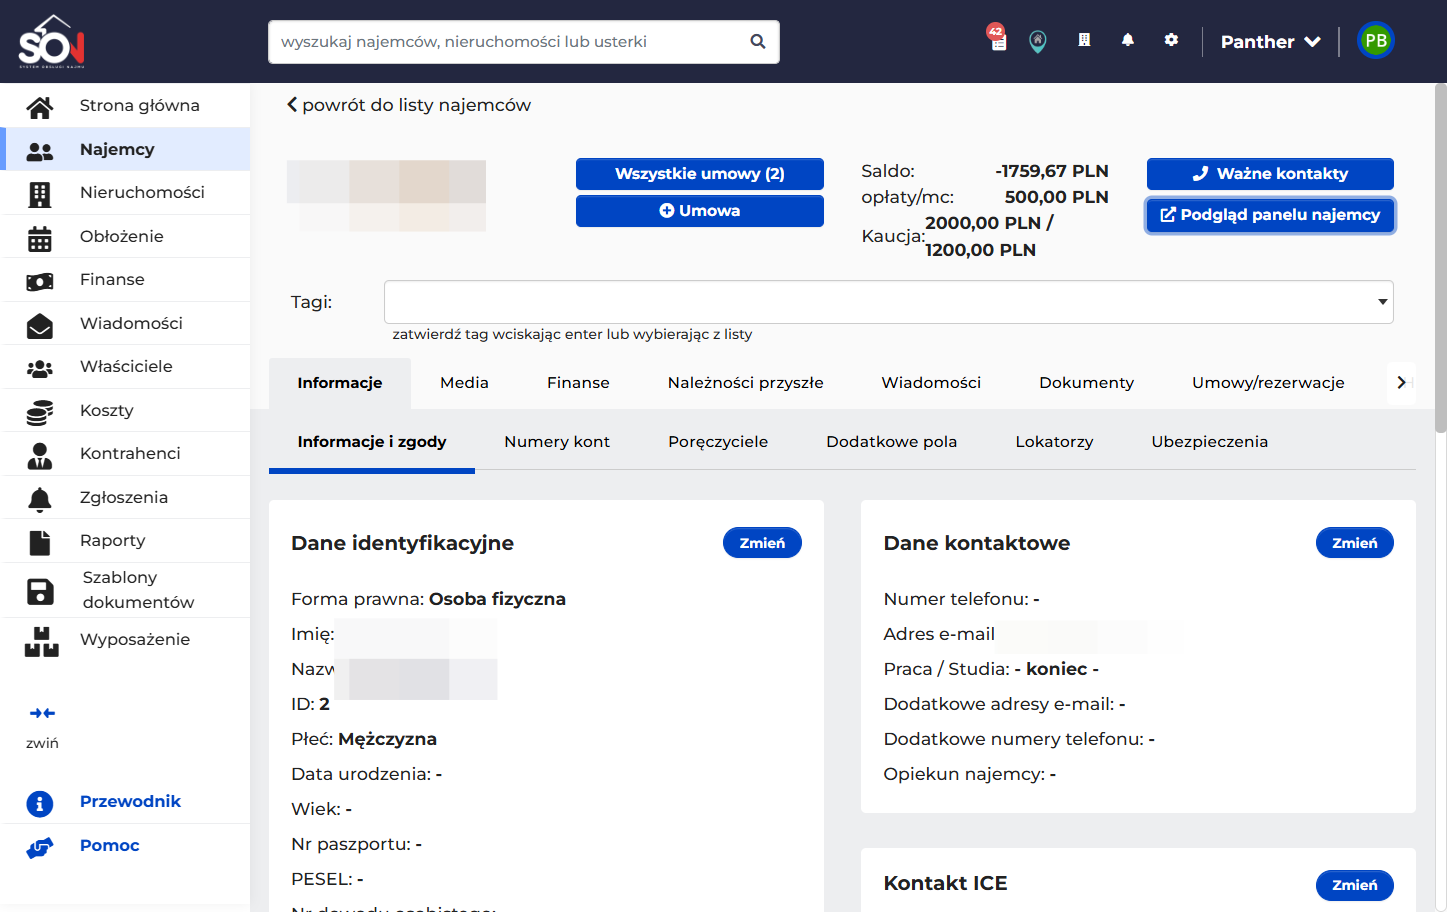Image resolution: width=1447 pixels, height=912 pixels.
Task: Open Szablony dokumentów save icon
Action: [40, 591]
